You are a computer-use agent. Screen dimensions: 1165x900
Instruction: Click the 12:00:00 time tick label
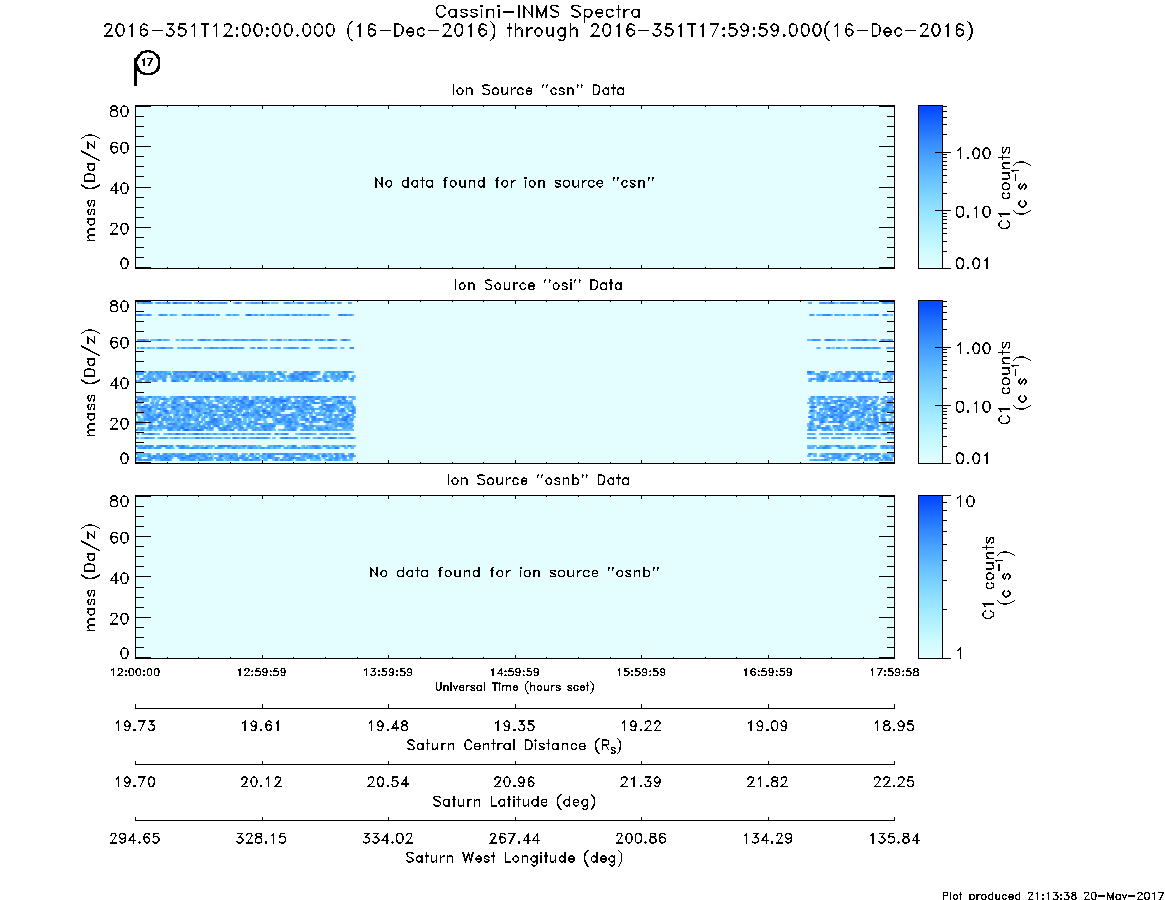(x=135, y=672)
